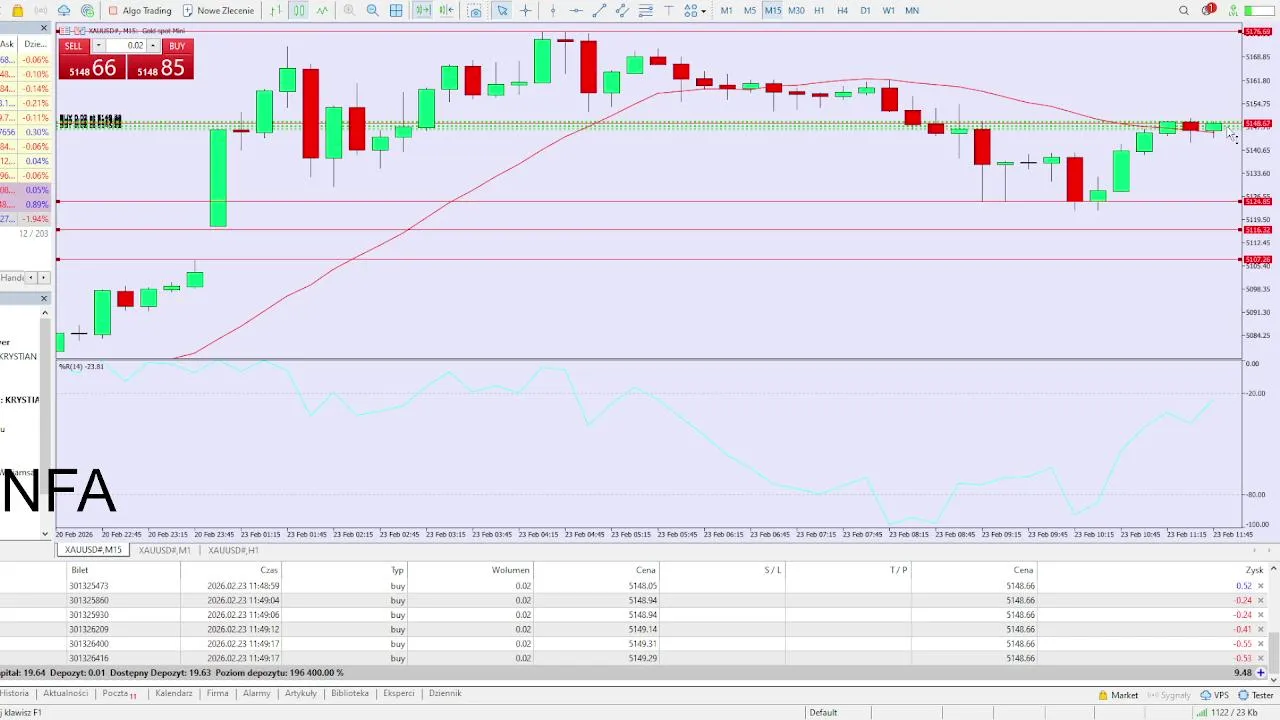1280x720 pixels.
Task: Switch chart to M1 timeframe
Action: pyautogui.click(x=726, y=11)
